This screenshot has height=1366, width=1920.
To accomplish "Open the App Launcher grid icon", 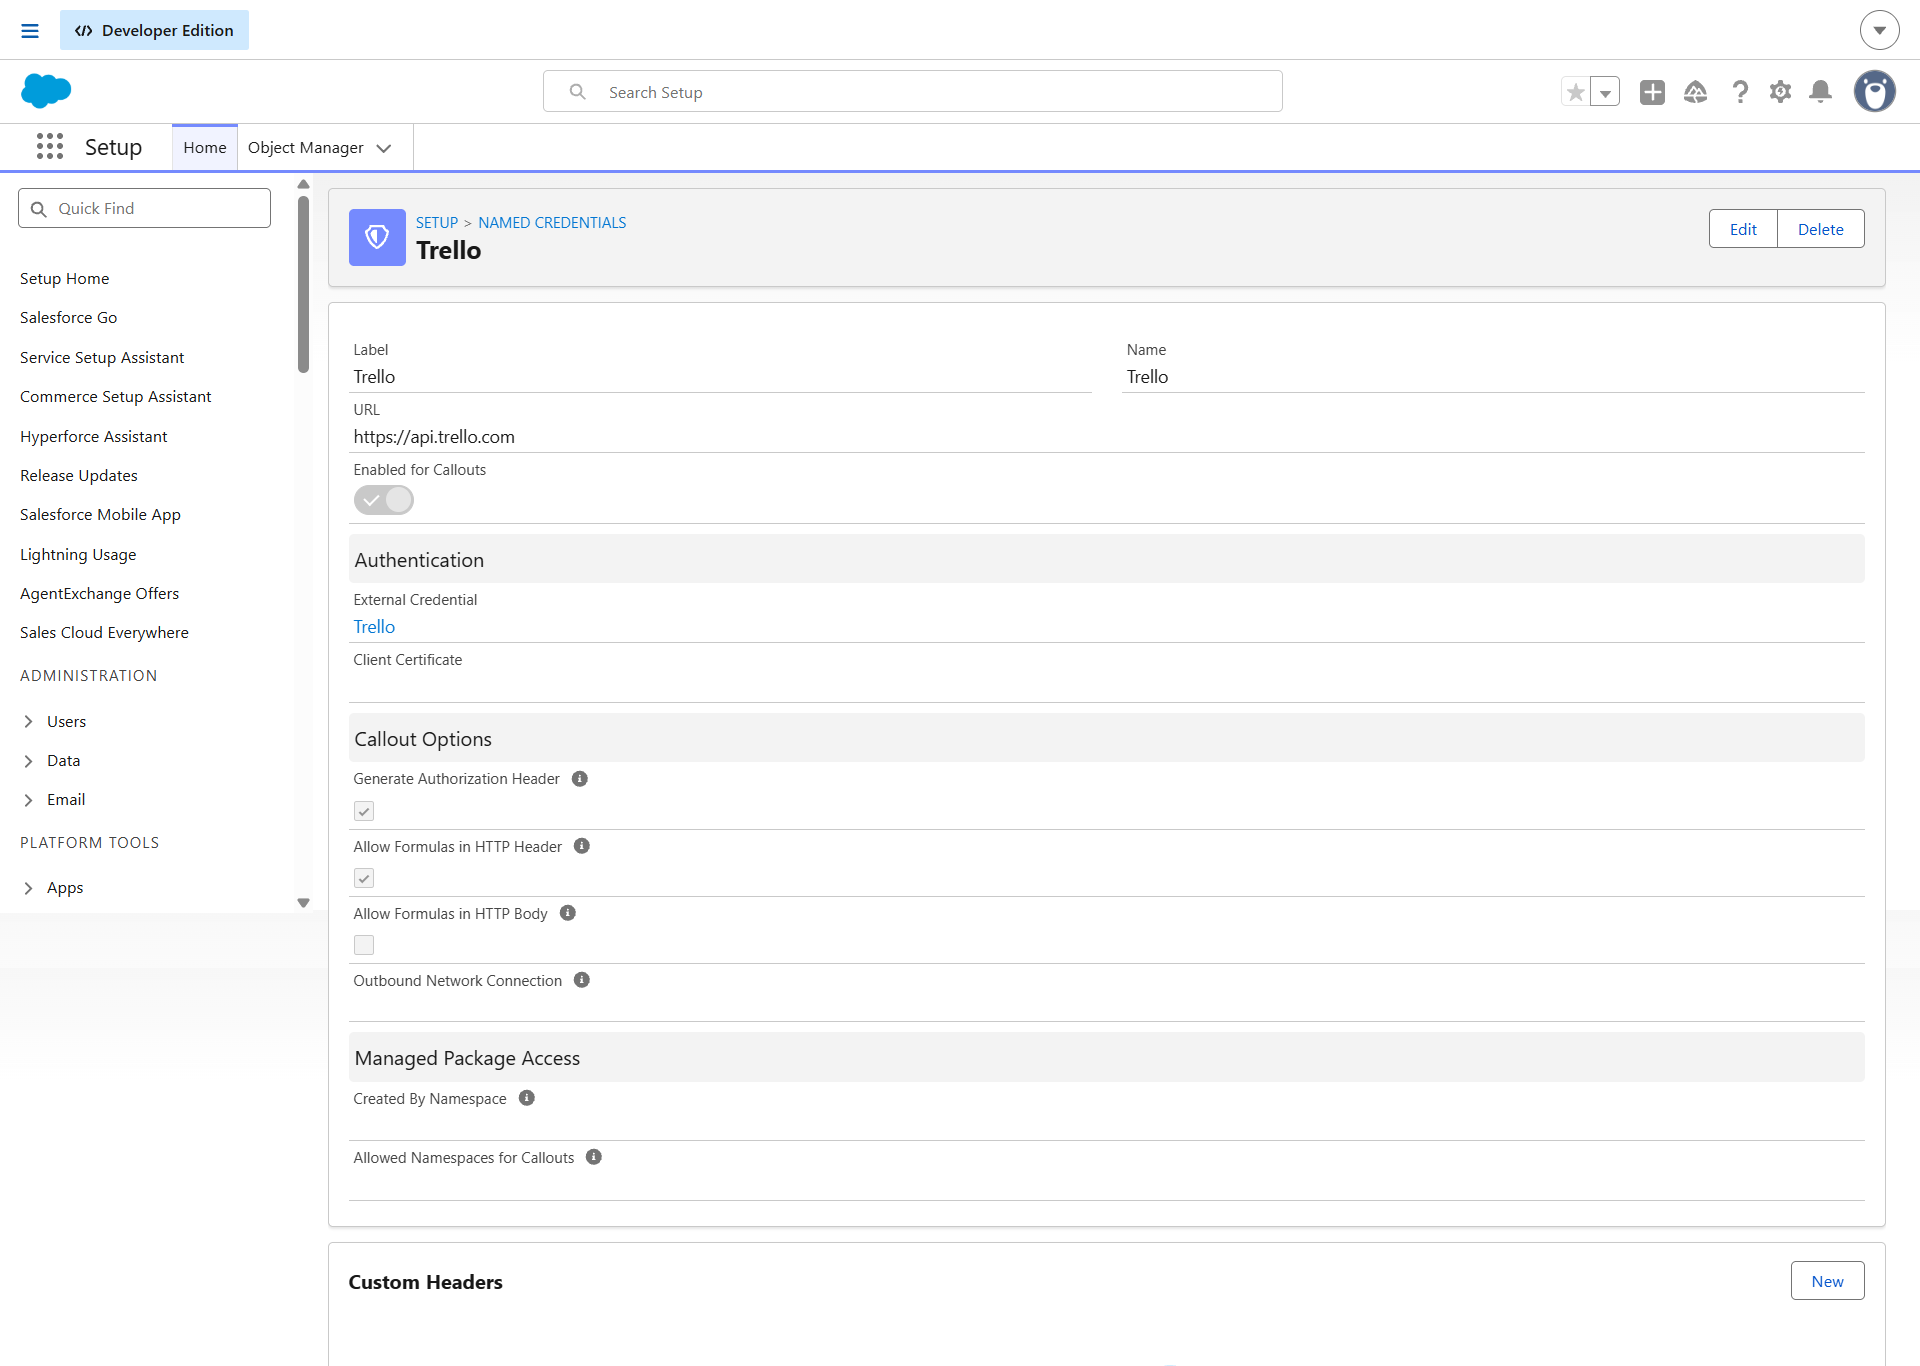I will pos(50,147).
